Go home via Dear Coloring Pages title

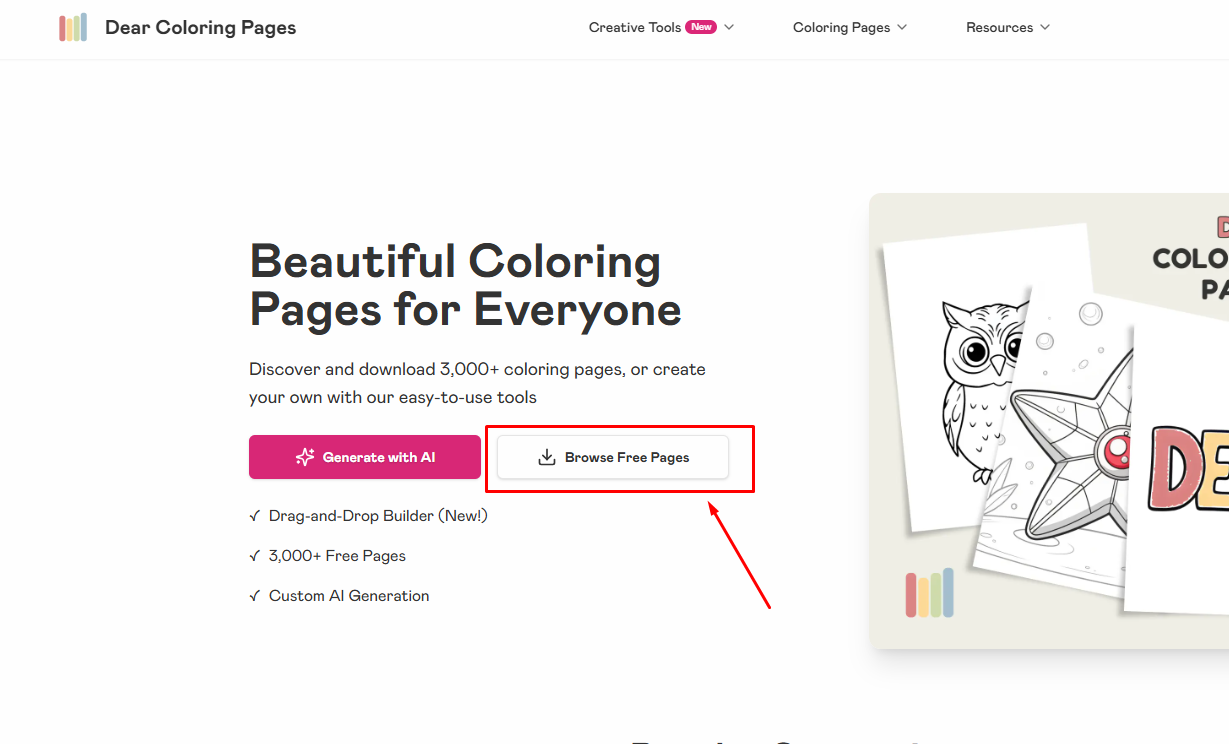point(200,27)
